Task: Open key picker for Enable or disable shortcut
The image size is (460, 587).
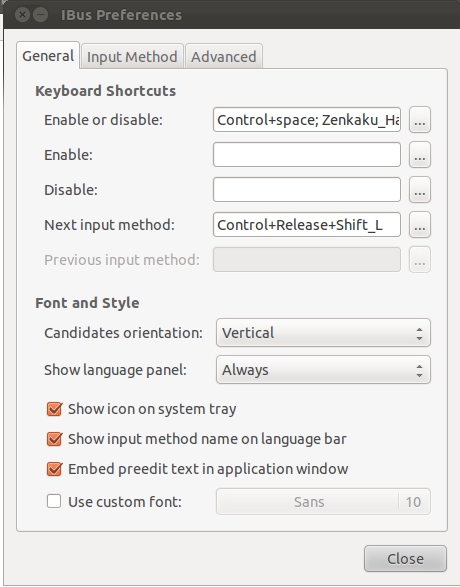Action: 420,120
